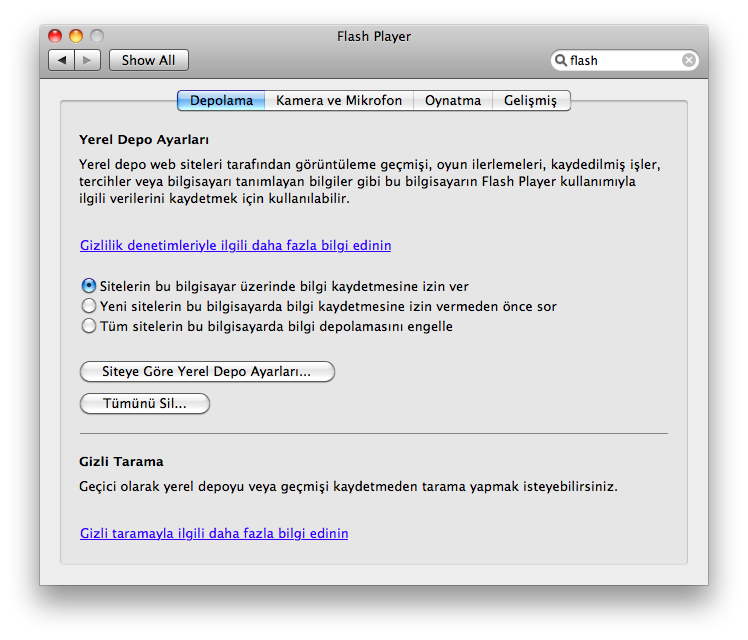Clear the search field with the X icon
748x640 pixels.
pos(689,60)
